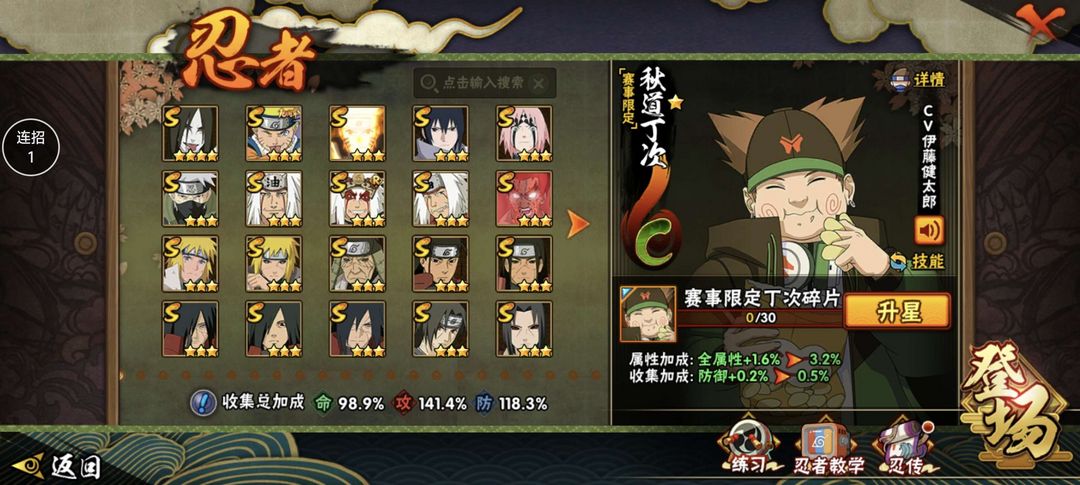Image resolution: width=1080 pixels, height=485 pixels.
Task: Click the fragment progress bar 0/30
Action: tap(761, 318)
